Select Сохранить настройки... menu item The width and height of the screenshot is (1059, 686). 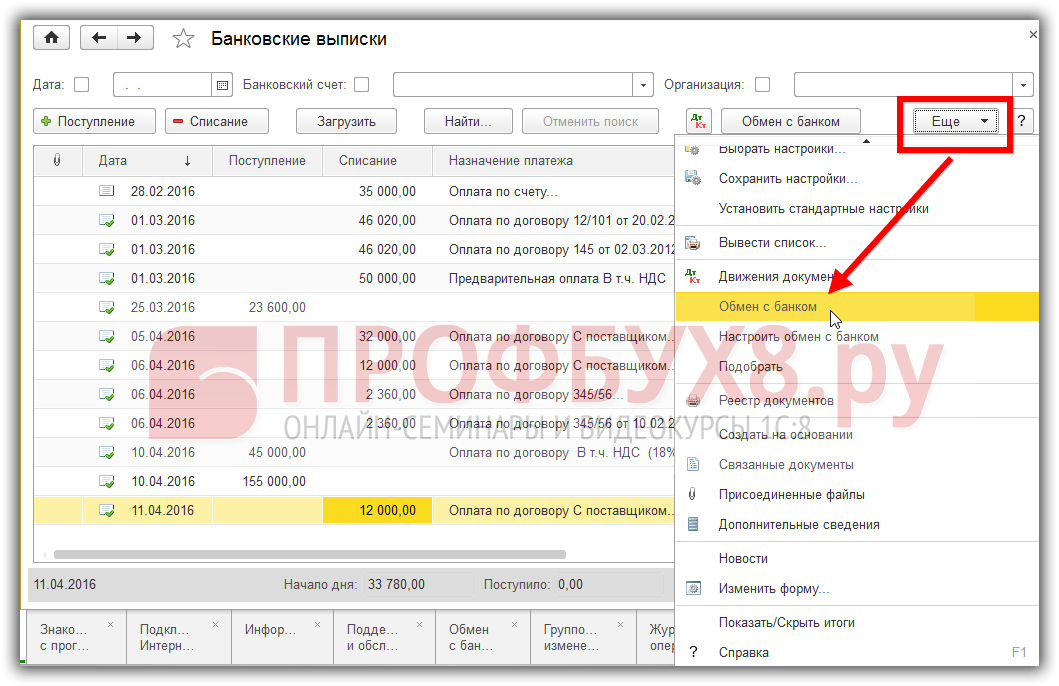[856, 179]
